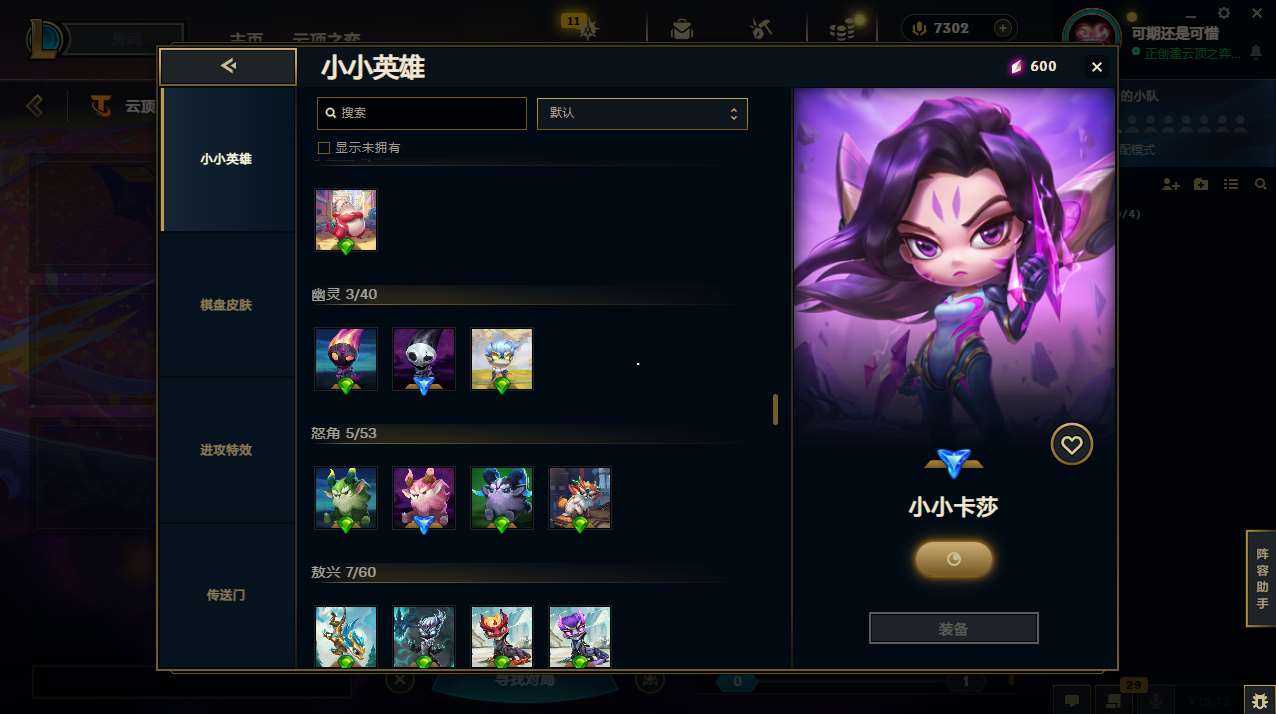Open settings gear in window top bar
This screenshot has width=1276, height=714.
point(1224,13)
